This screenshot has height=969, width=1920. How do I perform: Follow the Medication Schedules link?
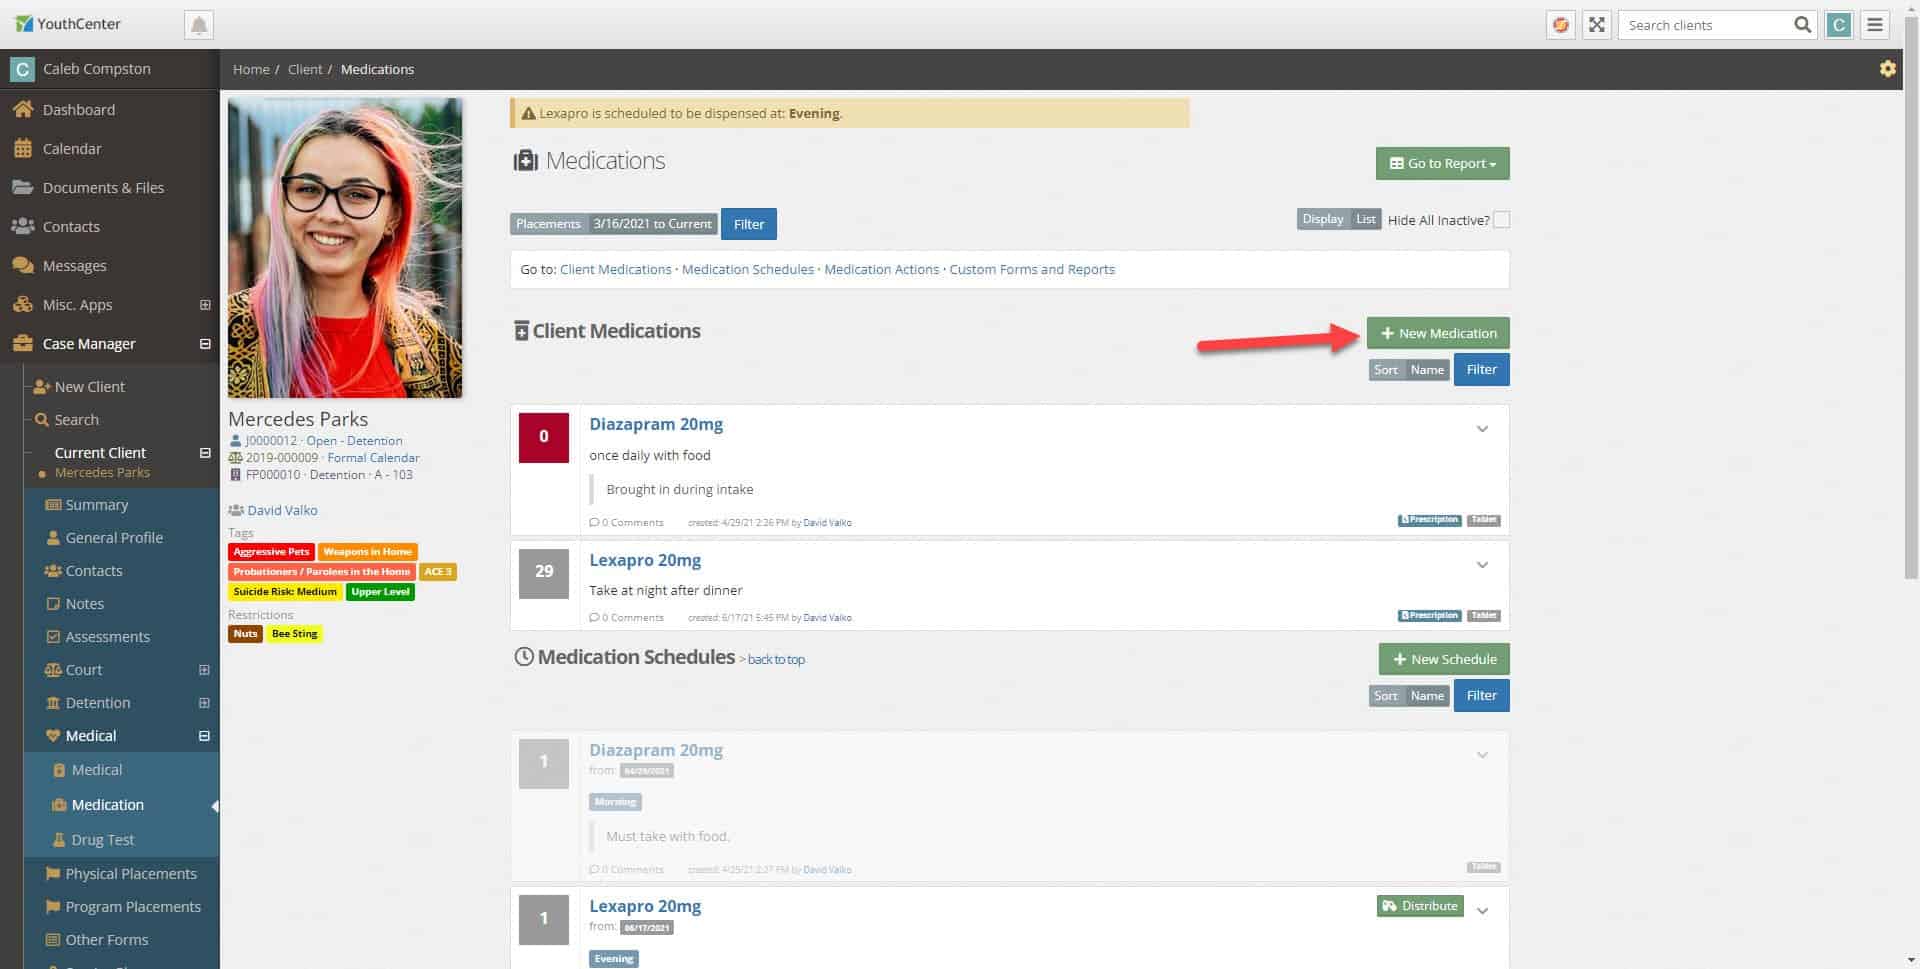point(748,269)
